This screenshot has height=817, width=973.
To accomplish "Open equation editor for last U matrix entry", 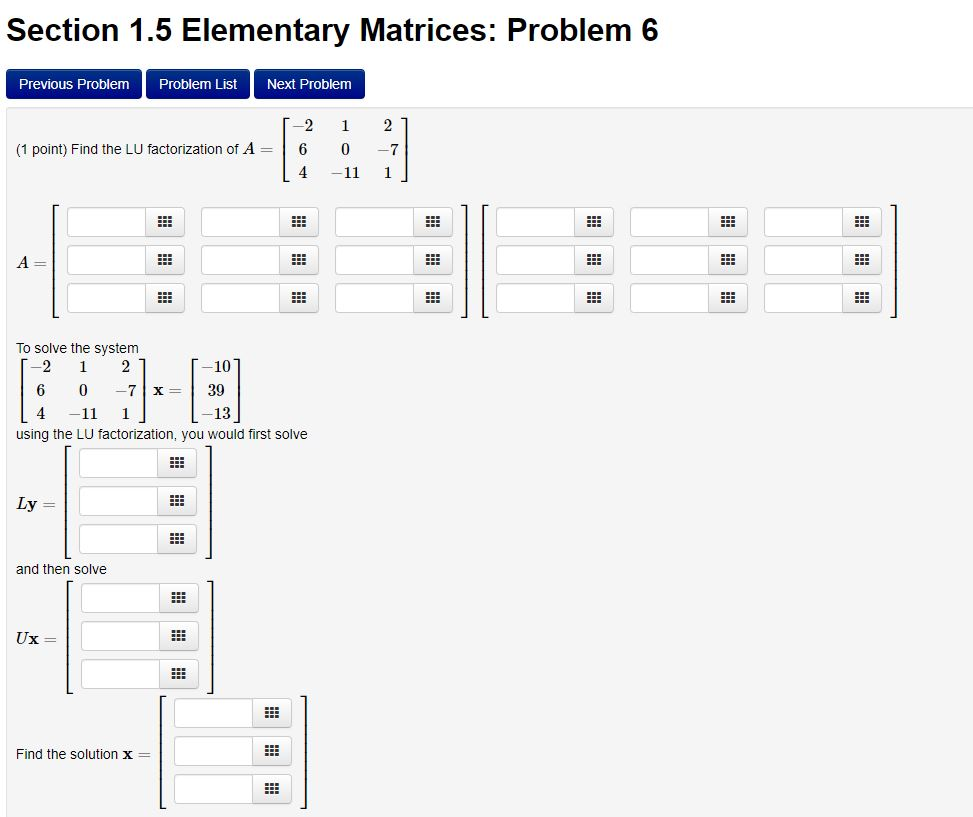I will [861, 297].
